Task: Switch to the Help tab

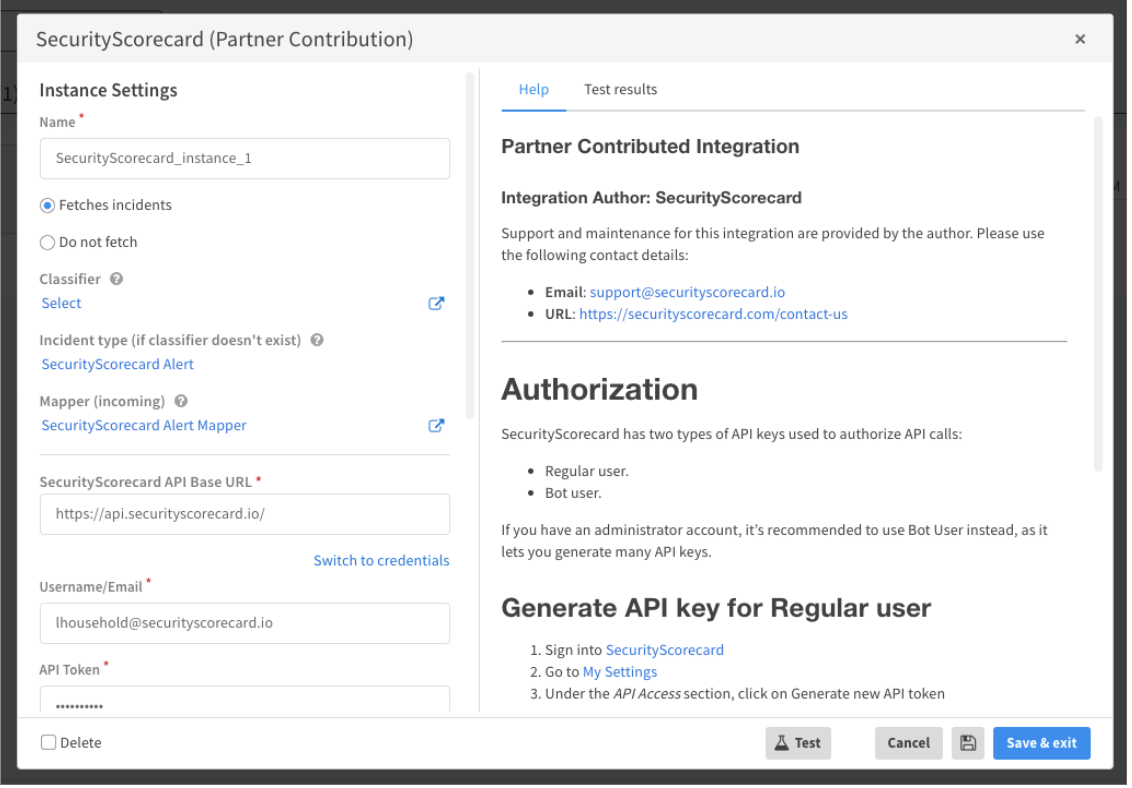Action: pyautogui.click(x=536, y=89)
